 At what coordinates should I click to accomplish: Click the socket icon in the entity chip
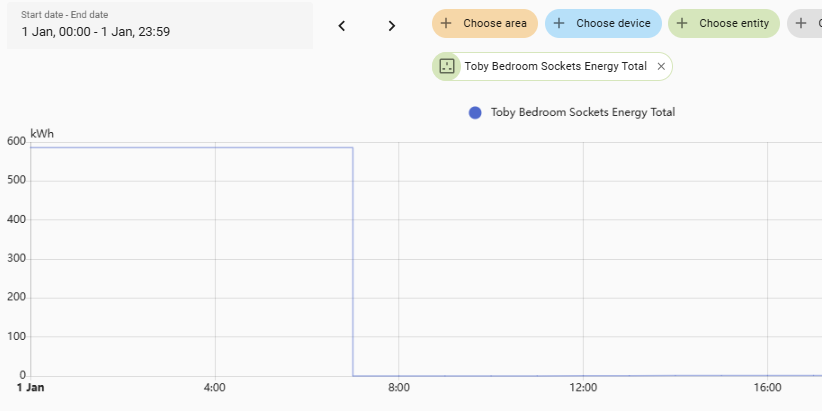point(446,66)
